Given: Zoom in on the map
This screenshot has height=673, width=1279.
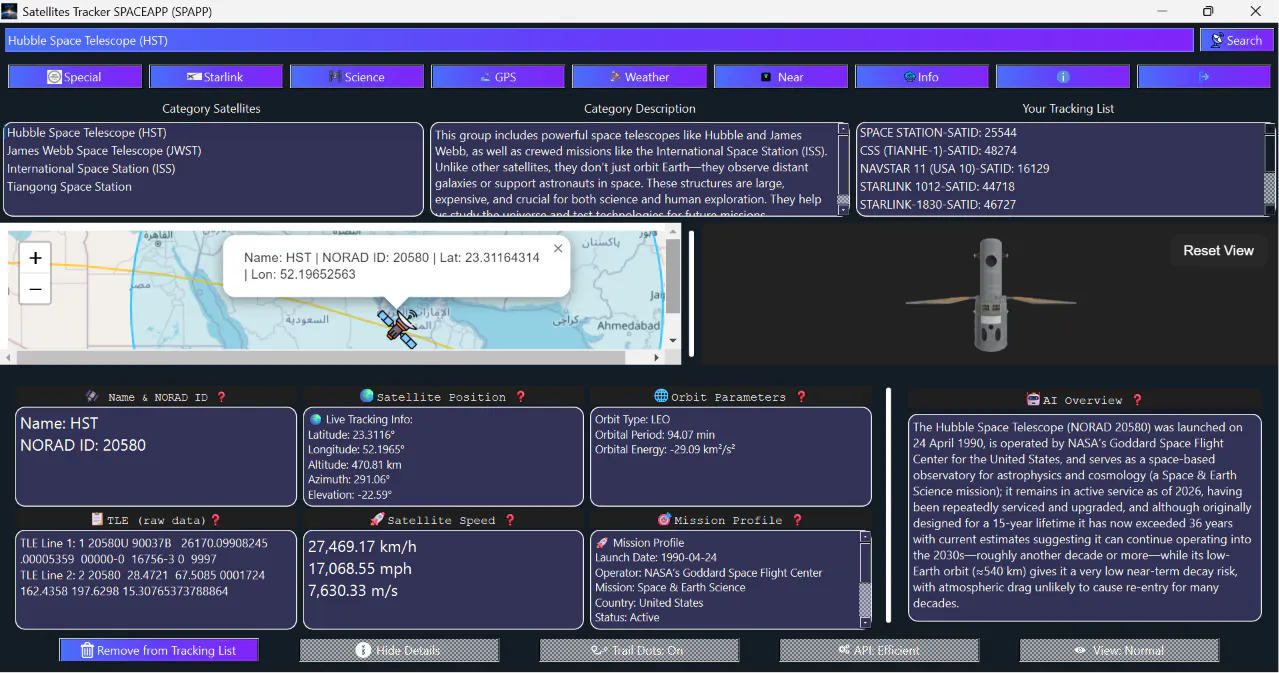Looking at the screenshot, I should pos(35,258).
